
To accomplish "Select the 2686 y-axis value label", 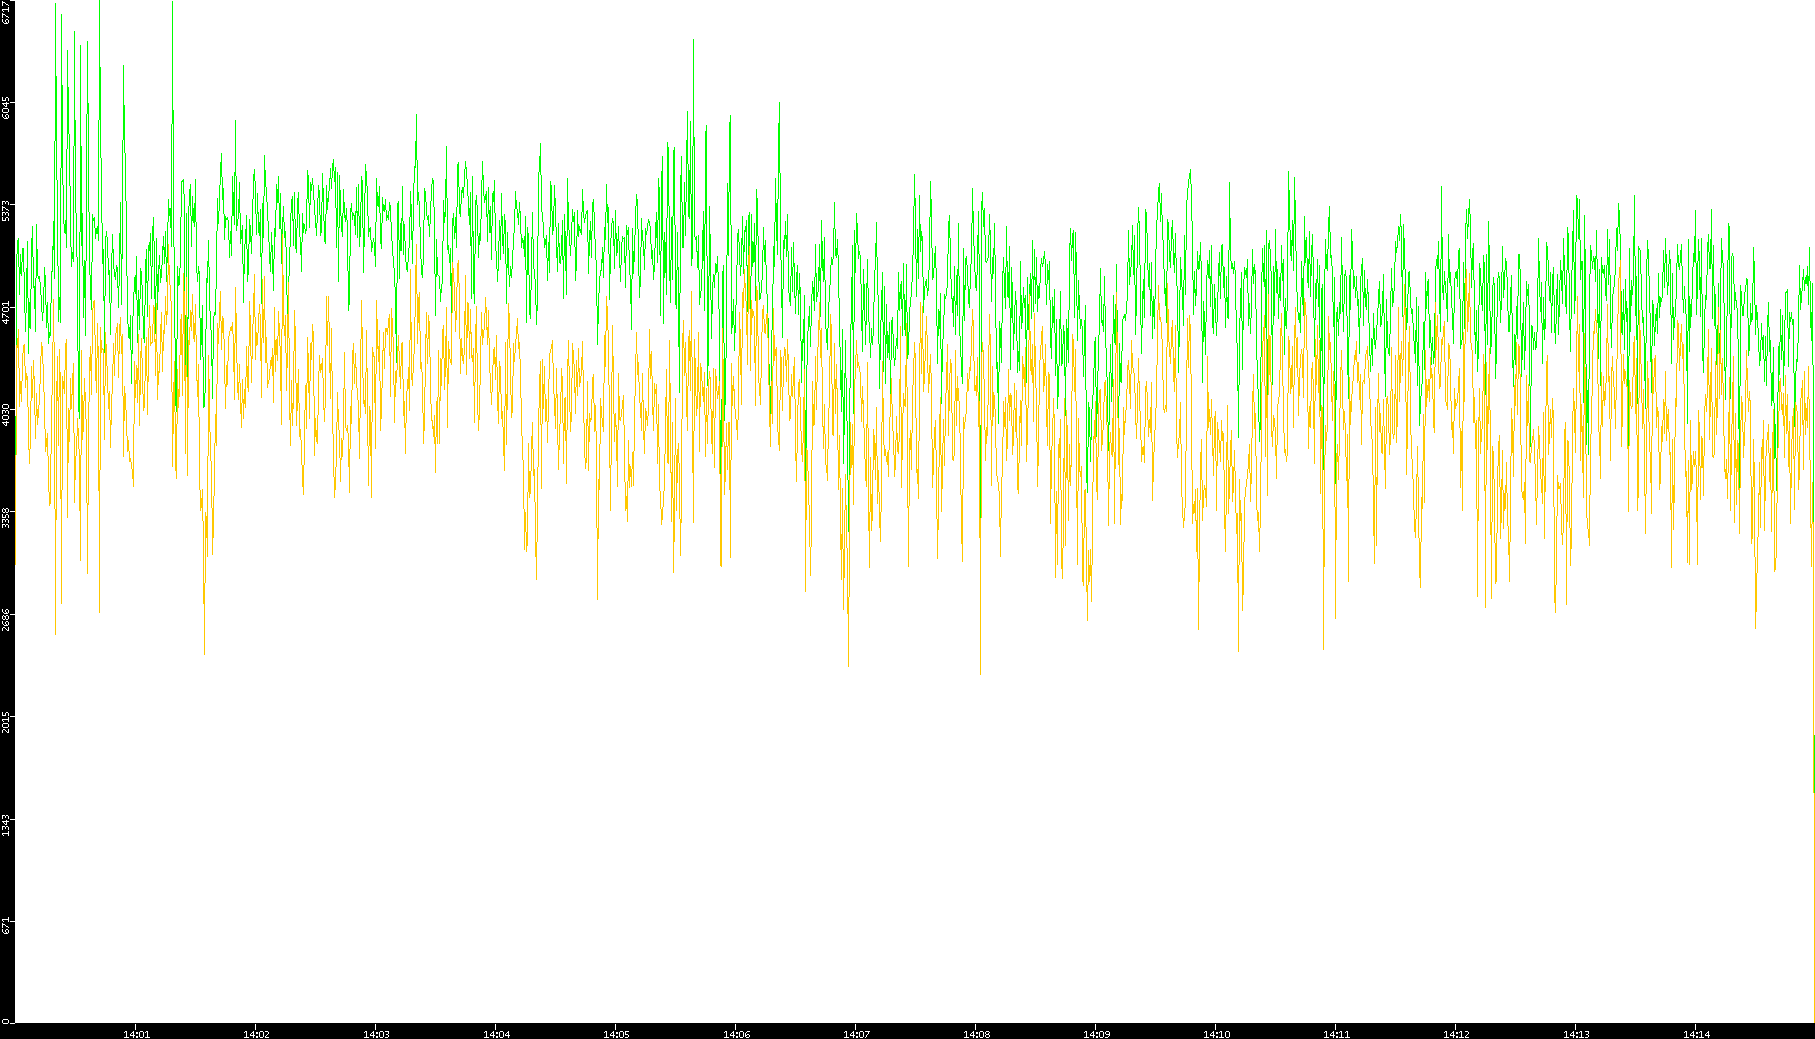I will [x=7, y=618].
